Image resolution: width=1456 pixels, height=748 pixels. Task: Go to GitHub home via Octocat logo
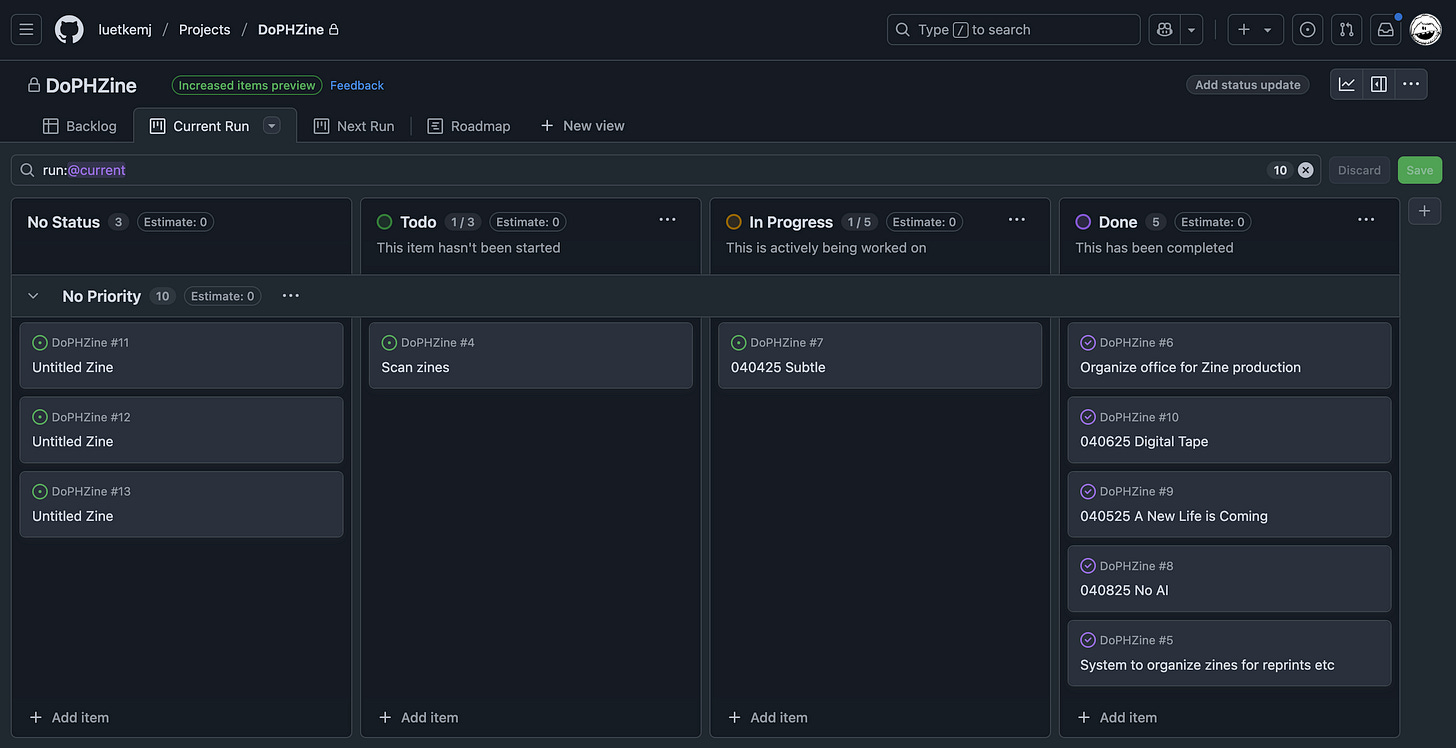pos(69,30)
